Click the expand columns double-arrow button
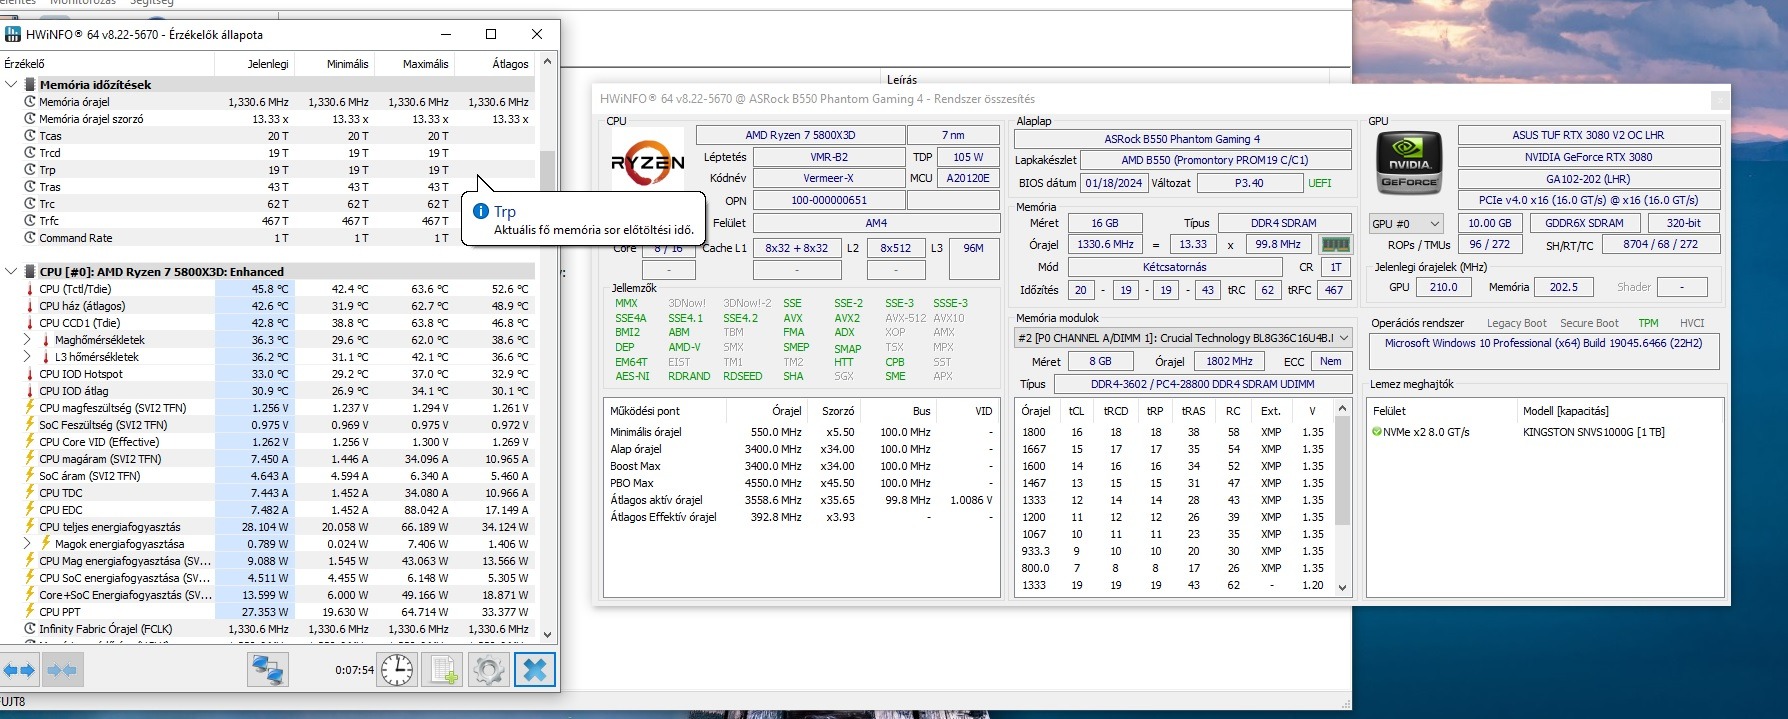Screen dimensions: 1788x719 pos(20,670)
